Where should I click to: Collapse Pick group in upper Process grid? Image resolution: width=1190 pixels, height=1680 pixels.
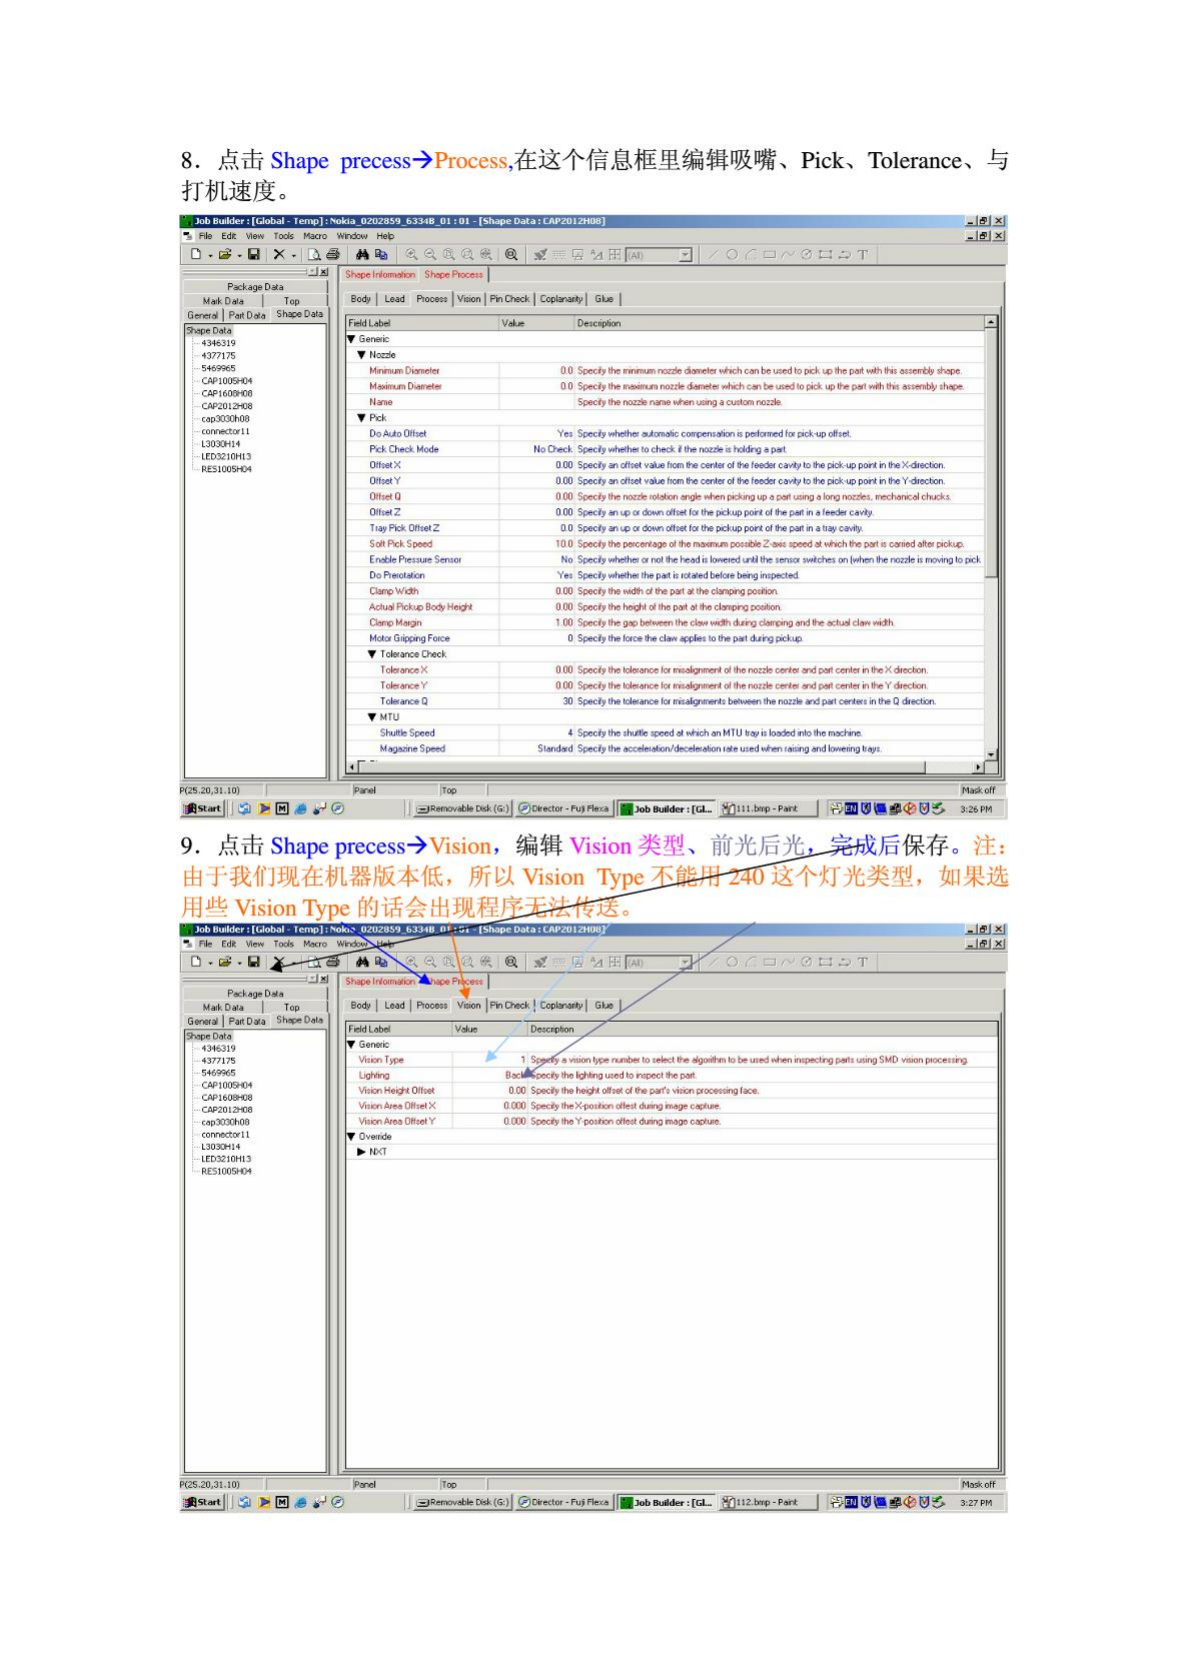click(362, 418)
